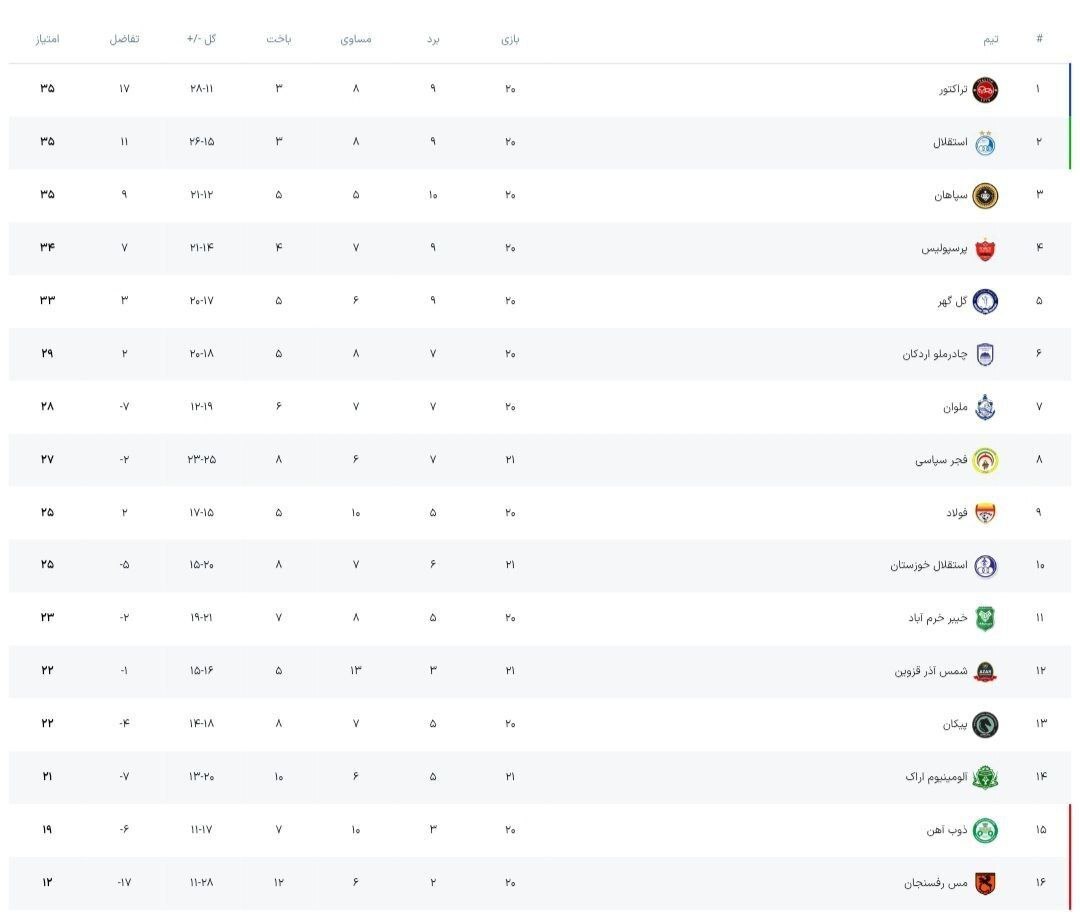Viewport: 1080px width, 918px height.
Task: Click the برد column header
Action: pyautogui.click(x=433, y=39)
